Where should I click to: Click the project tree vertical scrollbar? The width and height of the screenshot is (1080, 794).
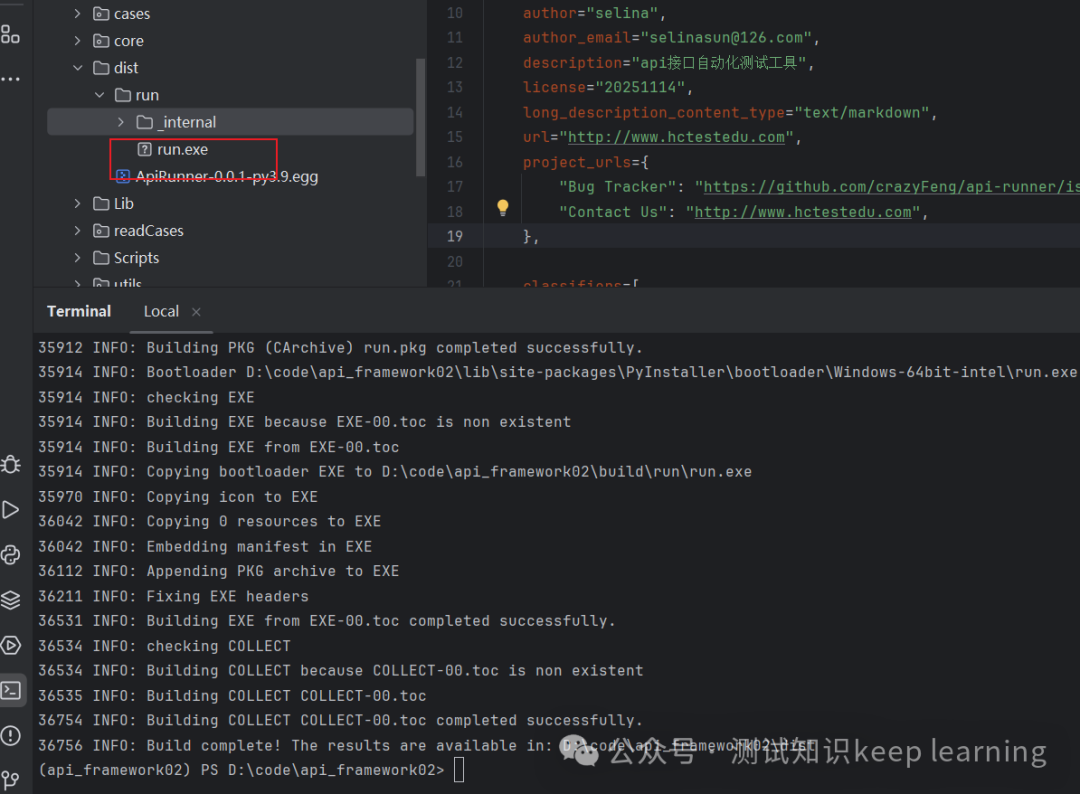(420, 117)
